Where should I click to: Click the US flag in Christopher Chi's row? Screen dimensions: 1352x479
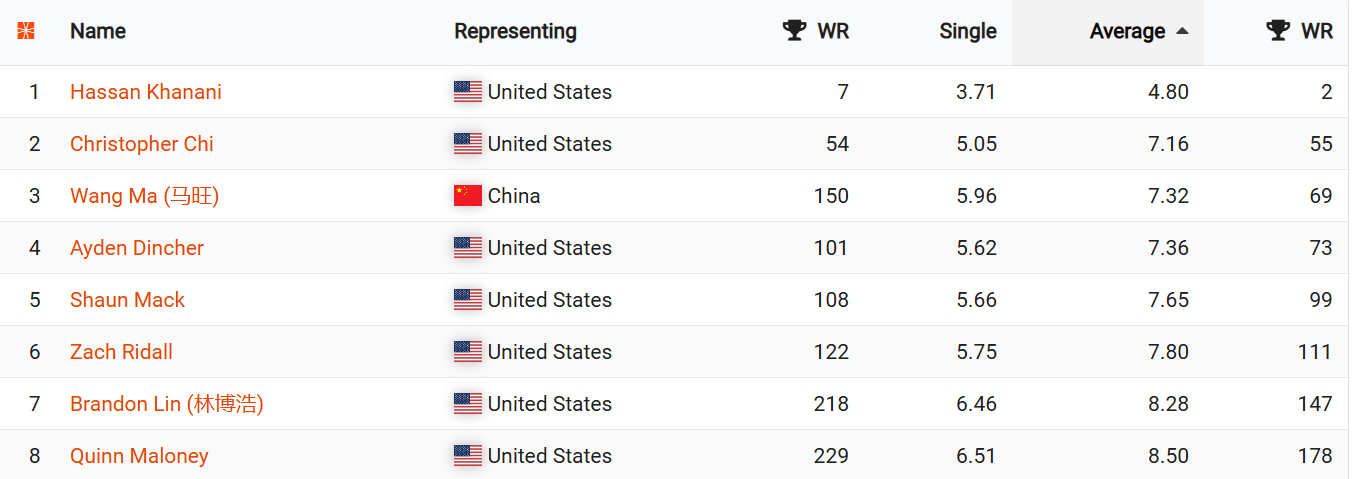(468, 144)
